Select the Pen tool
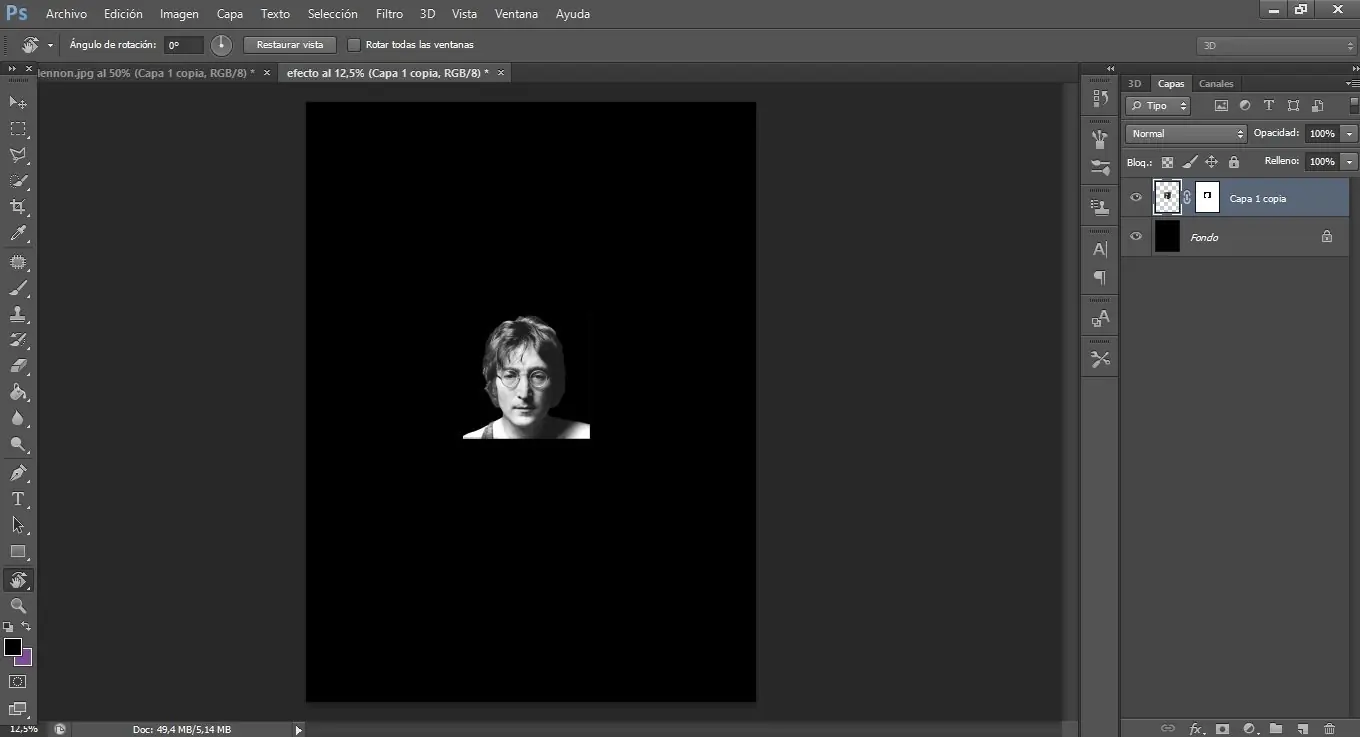Screen dimensions: 1360x737 tap(18, 472)
